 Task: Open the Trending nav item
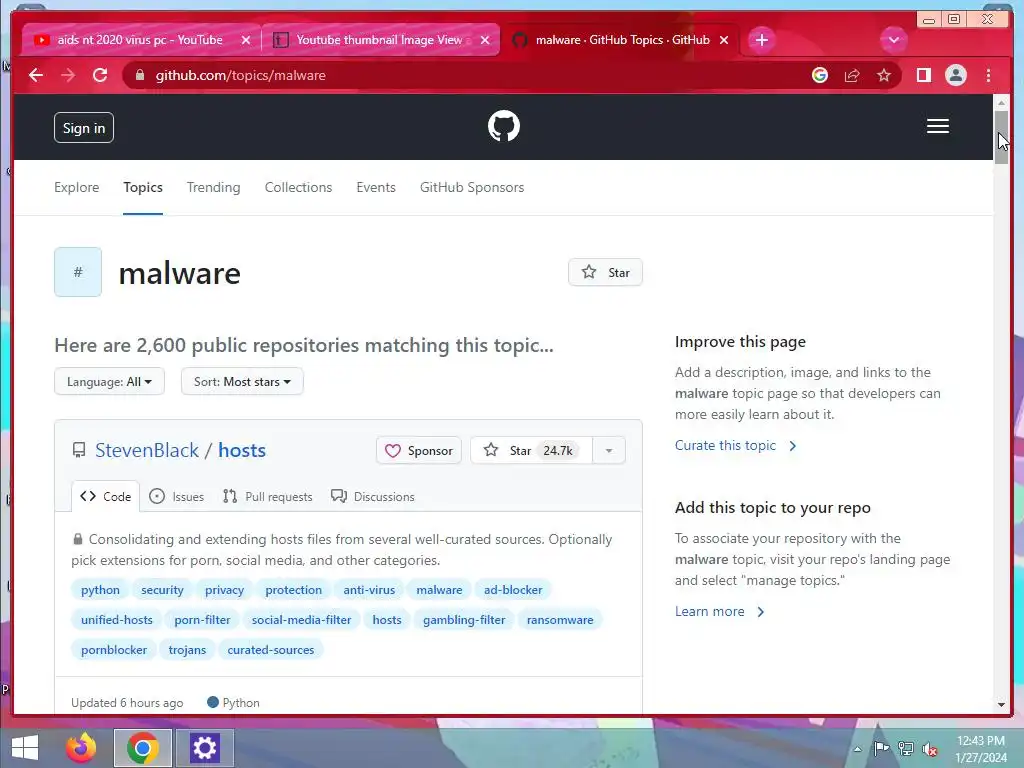click(x=214, y=187)
